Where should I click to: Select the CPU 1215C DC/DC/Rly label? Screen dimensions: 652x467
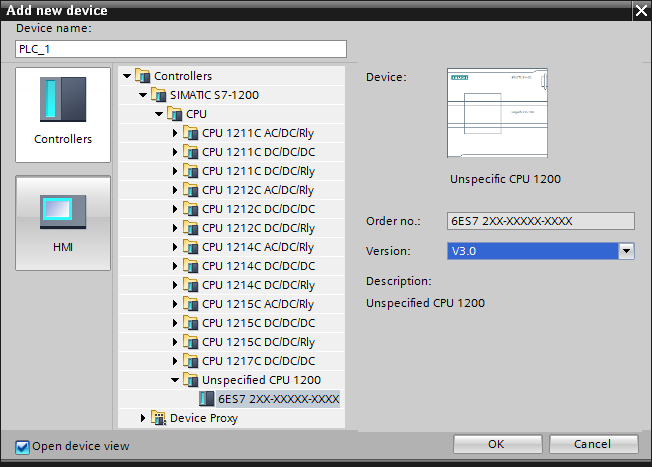click(258, 342)
